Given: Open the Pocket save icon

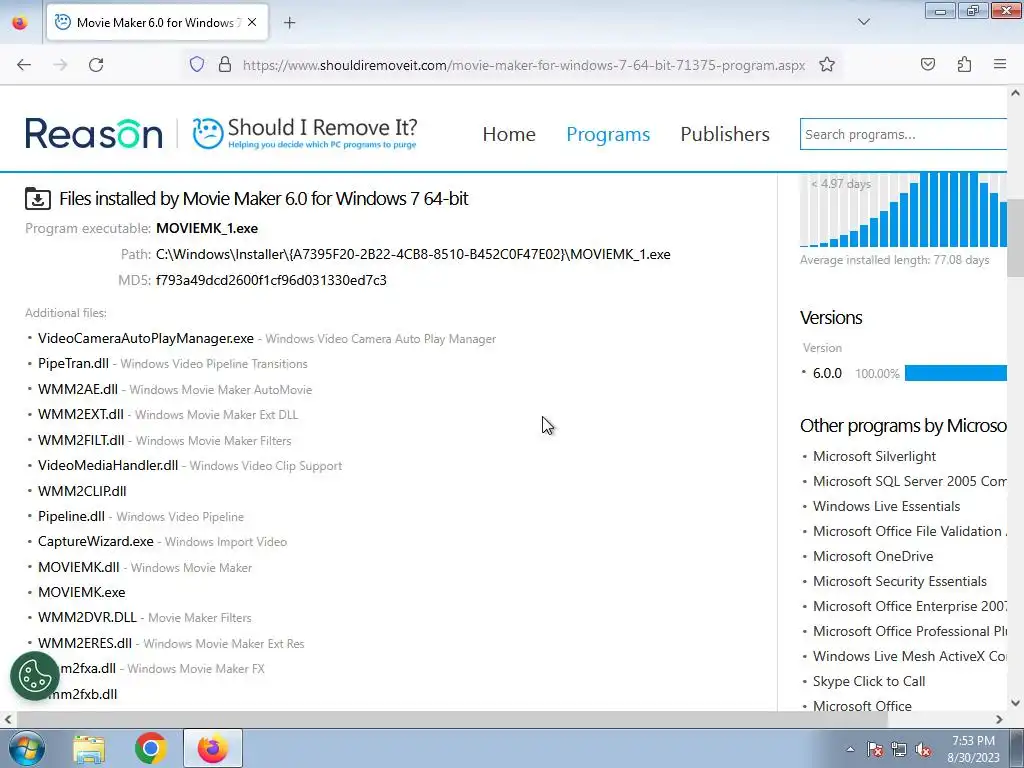Looking at the screenshot, I should point(927,65).
